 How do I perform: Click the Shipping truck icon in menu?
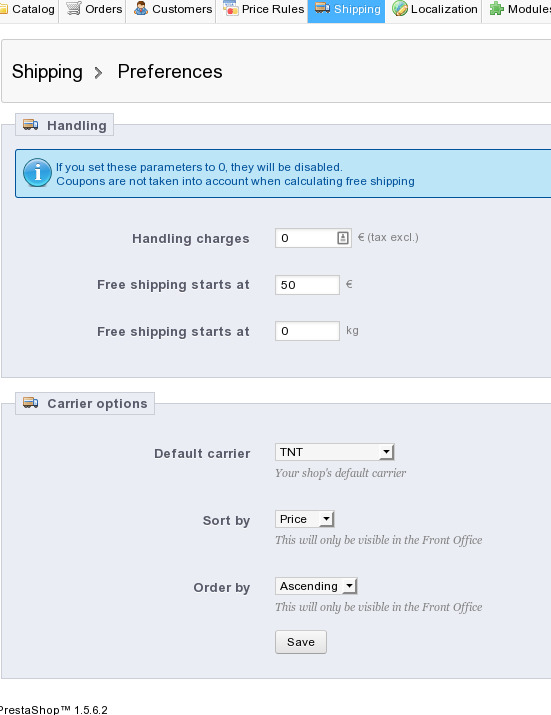[x=322, y=8]
